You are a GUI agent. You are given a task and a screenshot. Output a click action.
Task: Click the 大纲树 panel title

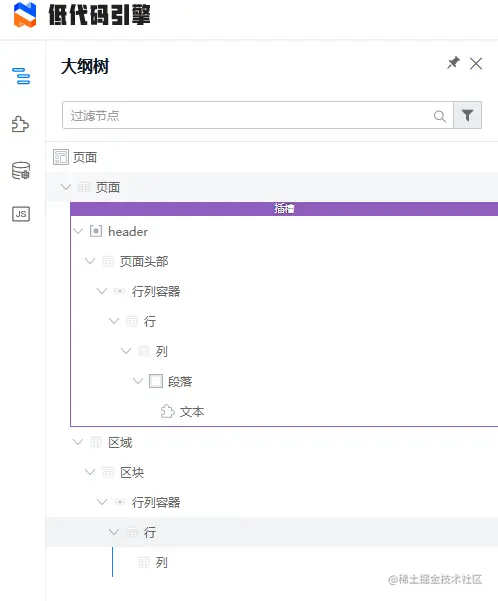coord(85,66)
